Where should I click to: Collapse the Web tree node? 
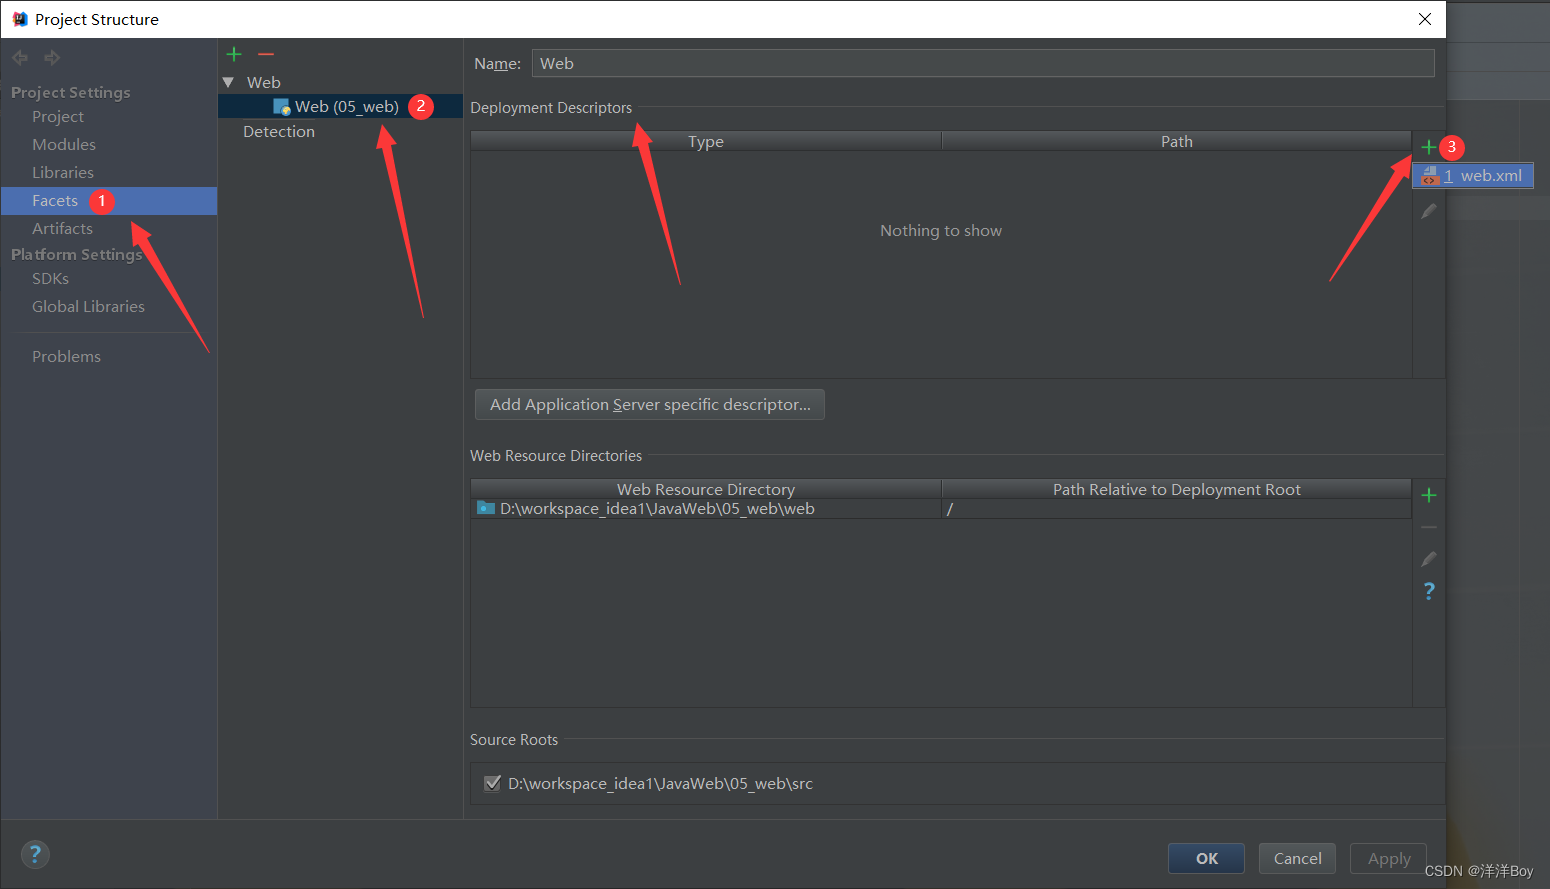coord(229,82)
